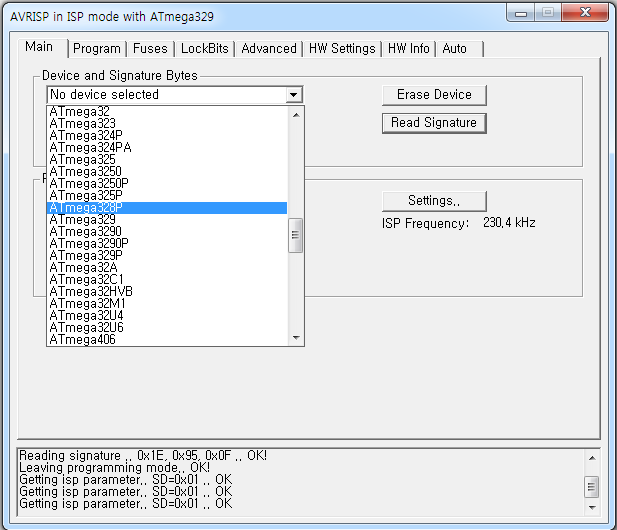Viewport: 617px width, 530px height.
Task: Select ATmega329P from the list
Action: [167, 256]
